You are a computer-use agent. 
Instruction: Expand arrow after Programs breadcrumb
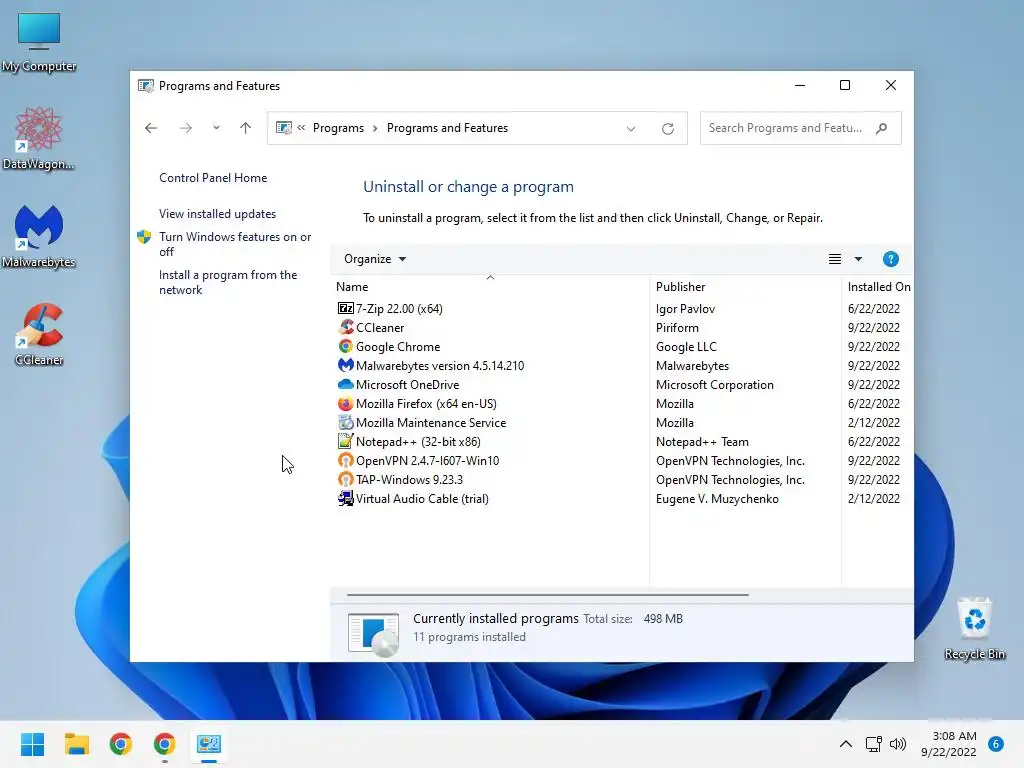pos(375,128)
